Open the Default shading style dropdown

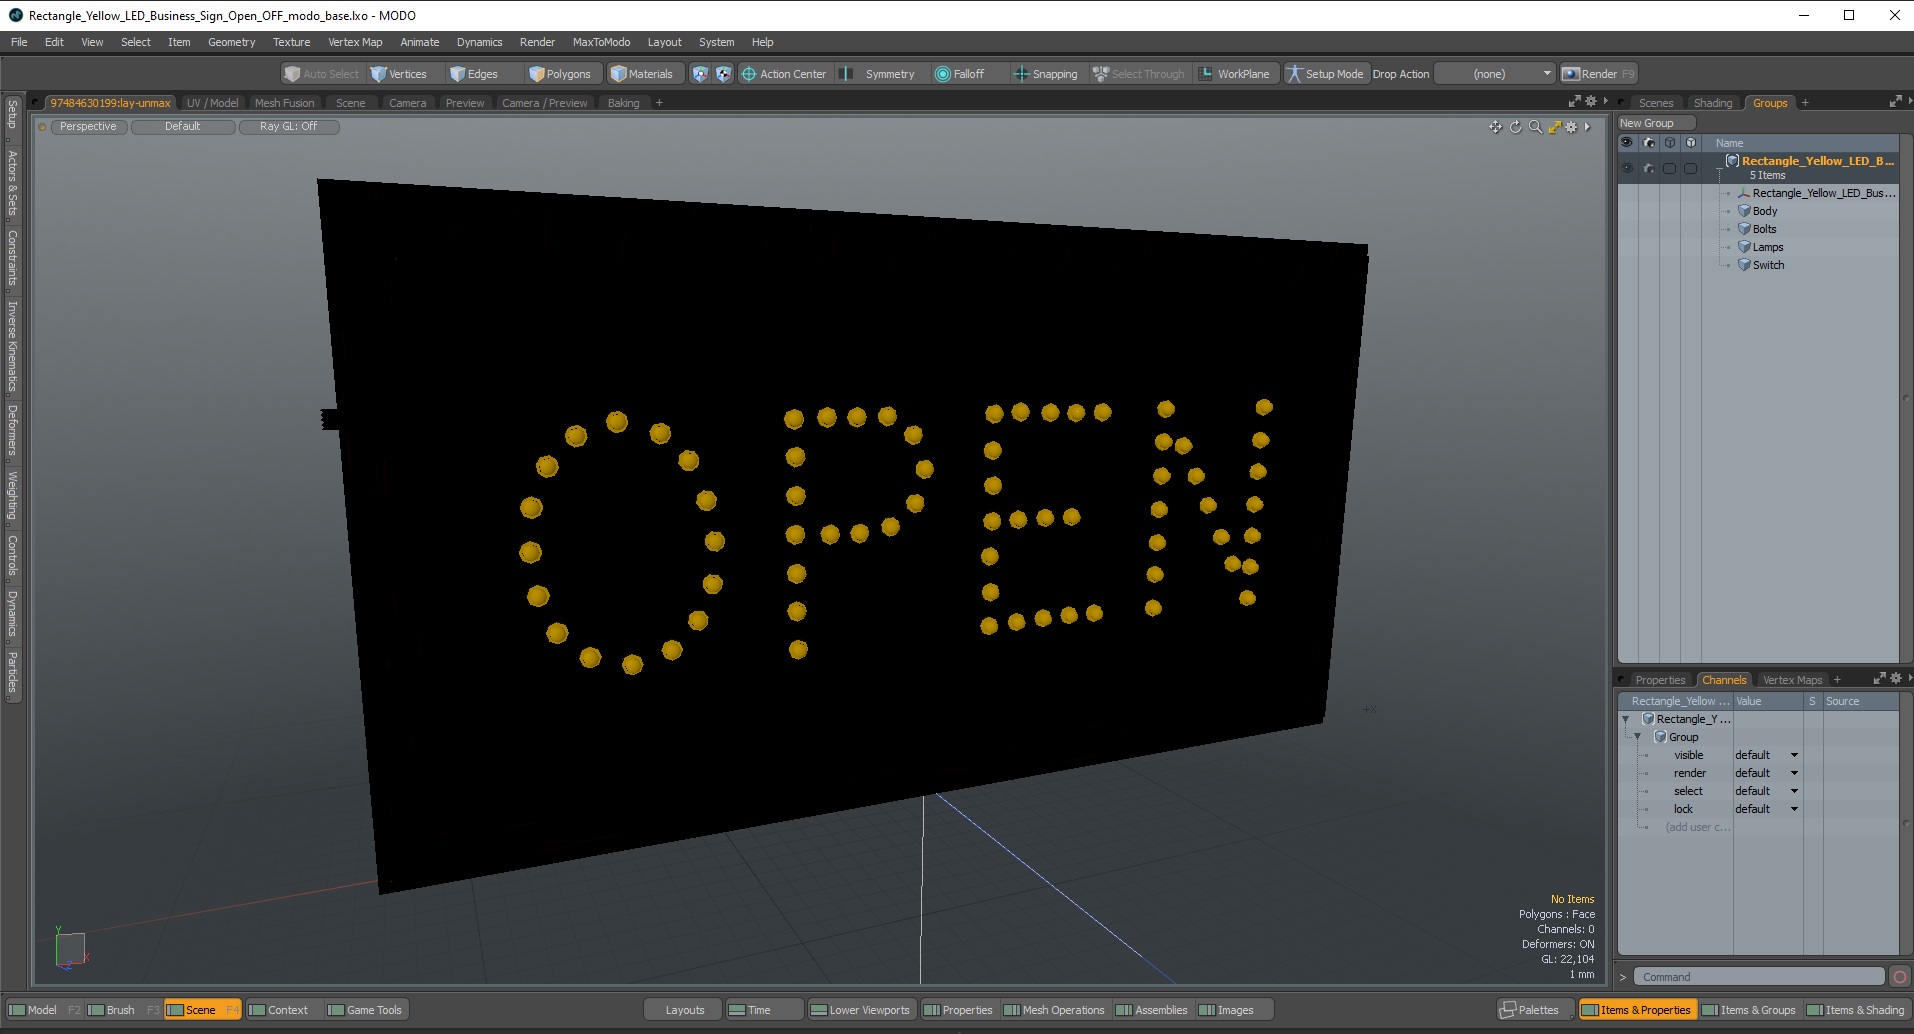point(183,127)
